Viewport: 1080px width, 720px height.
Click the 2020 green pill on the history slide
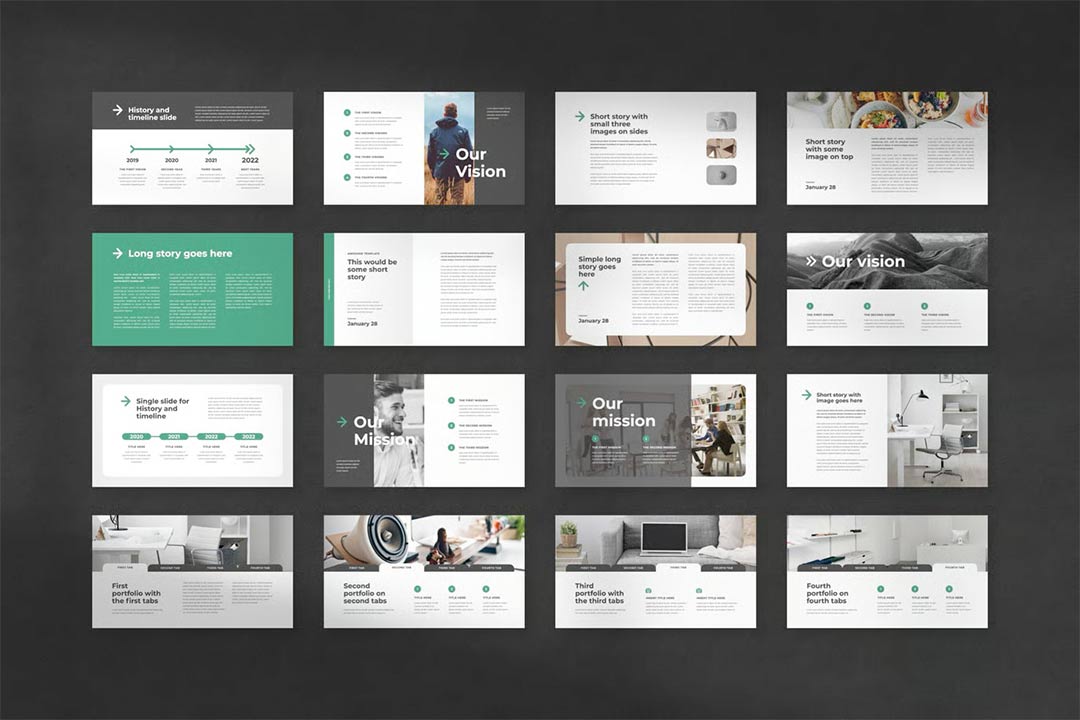136,437
